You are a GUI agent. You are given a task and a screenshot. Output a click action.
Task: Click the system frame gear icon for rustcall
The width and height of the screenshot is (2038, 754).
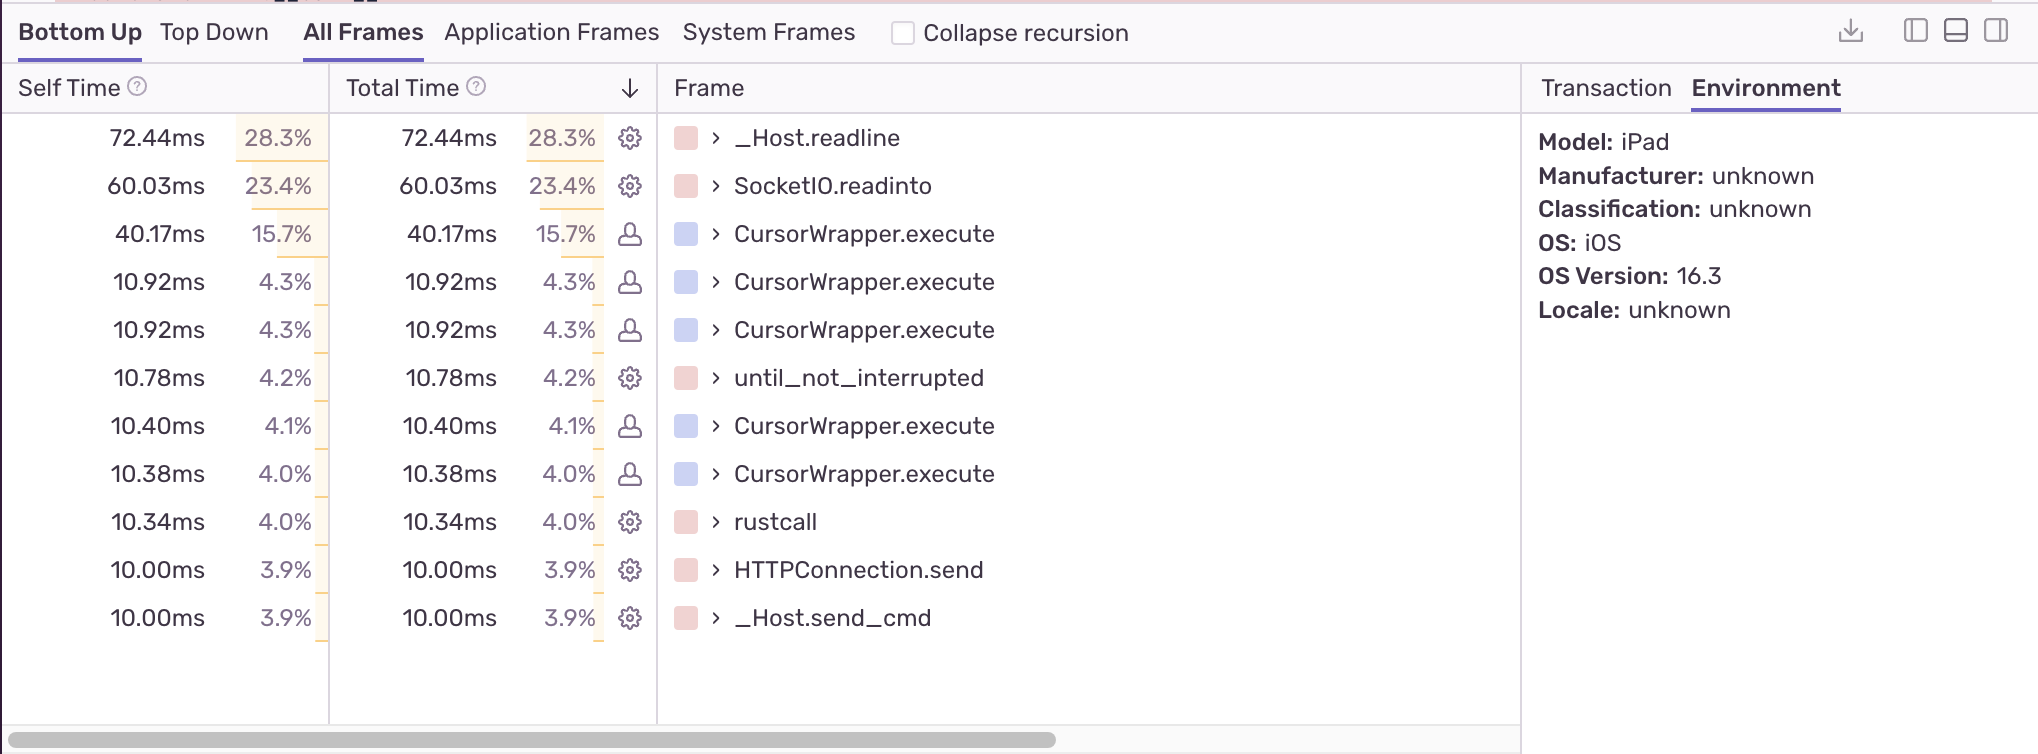[x=629, y=522]
